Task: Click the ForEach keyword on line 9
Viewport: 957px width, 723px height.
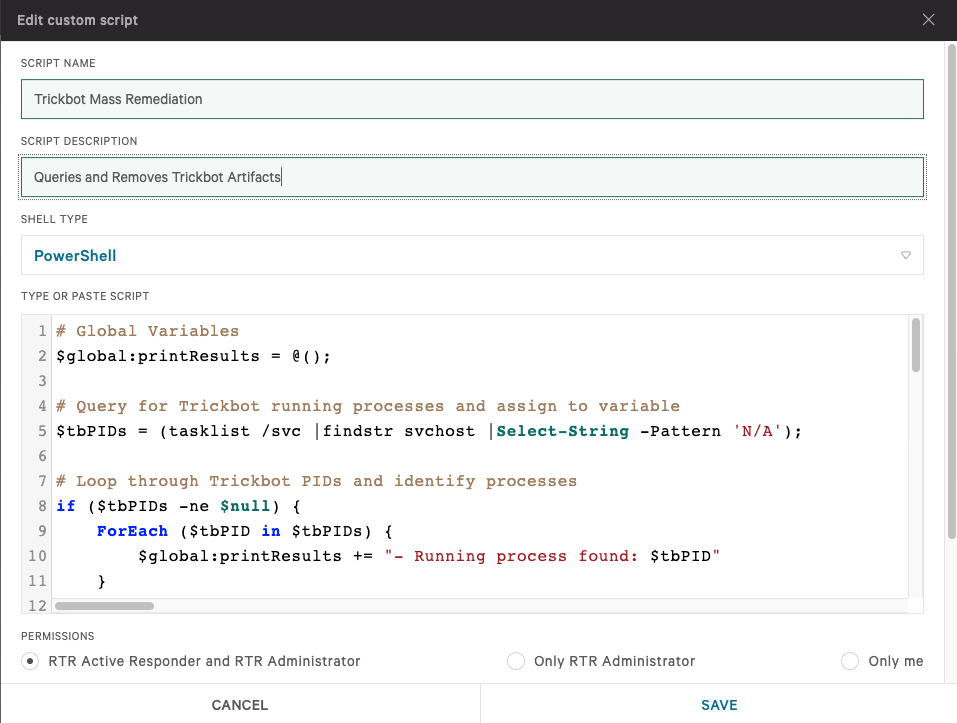Action: point(132,531)
